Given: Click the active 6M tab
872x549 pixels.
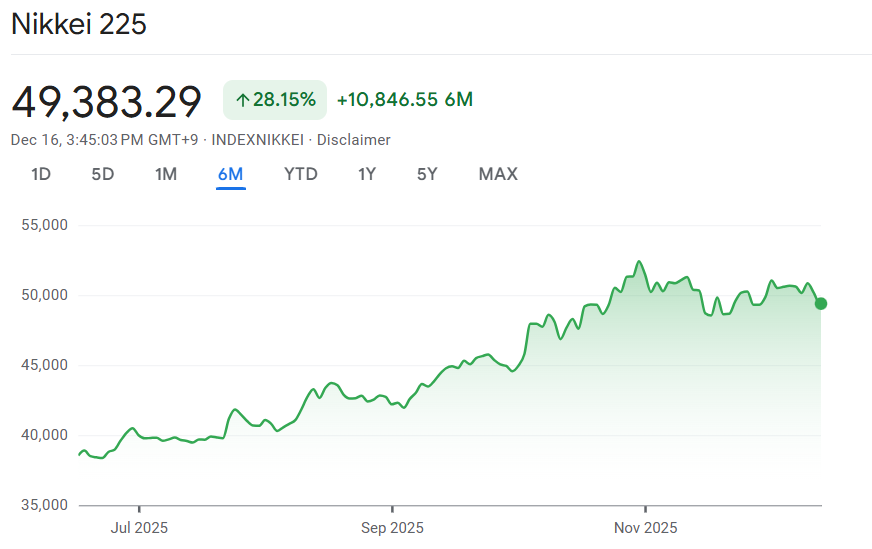Looking at the screenshot, I should tap(231, 174).
